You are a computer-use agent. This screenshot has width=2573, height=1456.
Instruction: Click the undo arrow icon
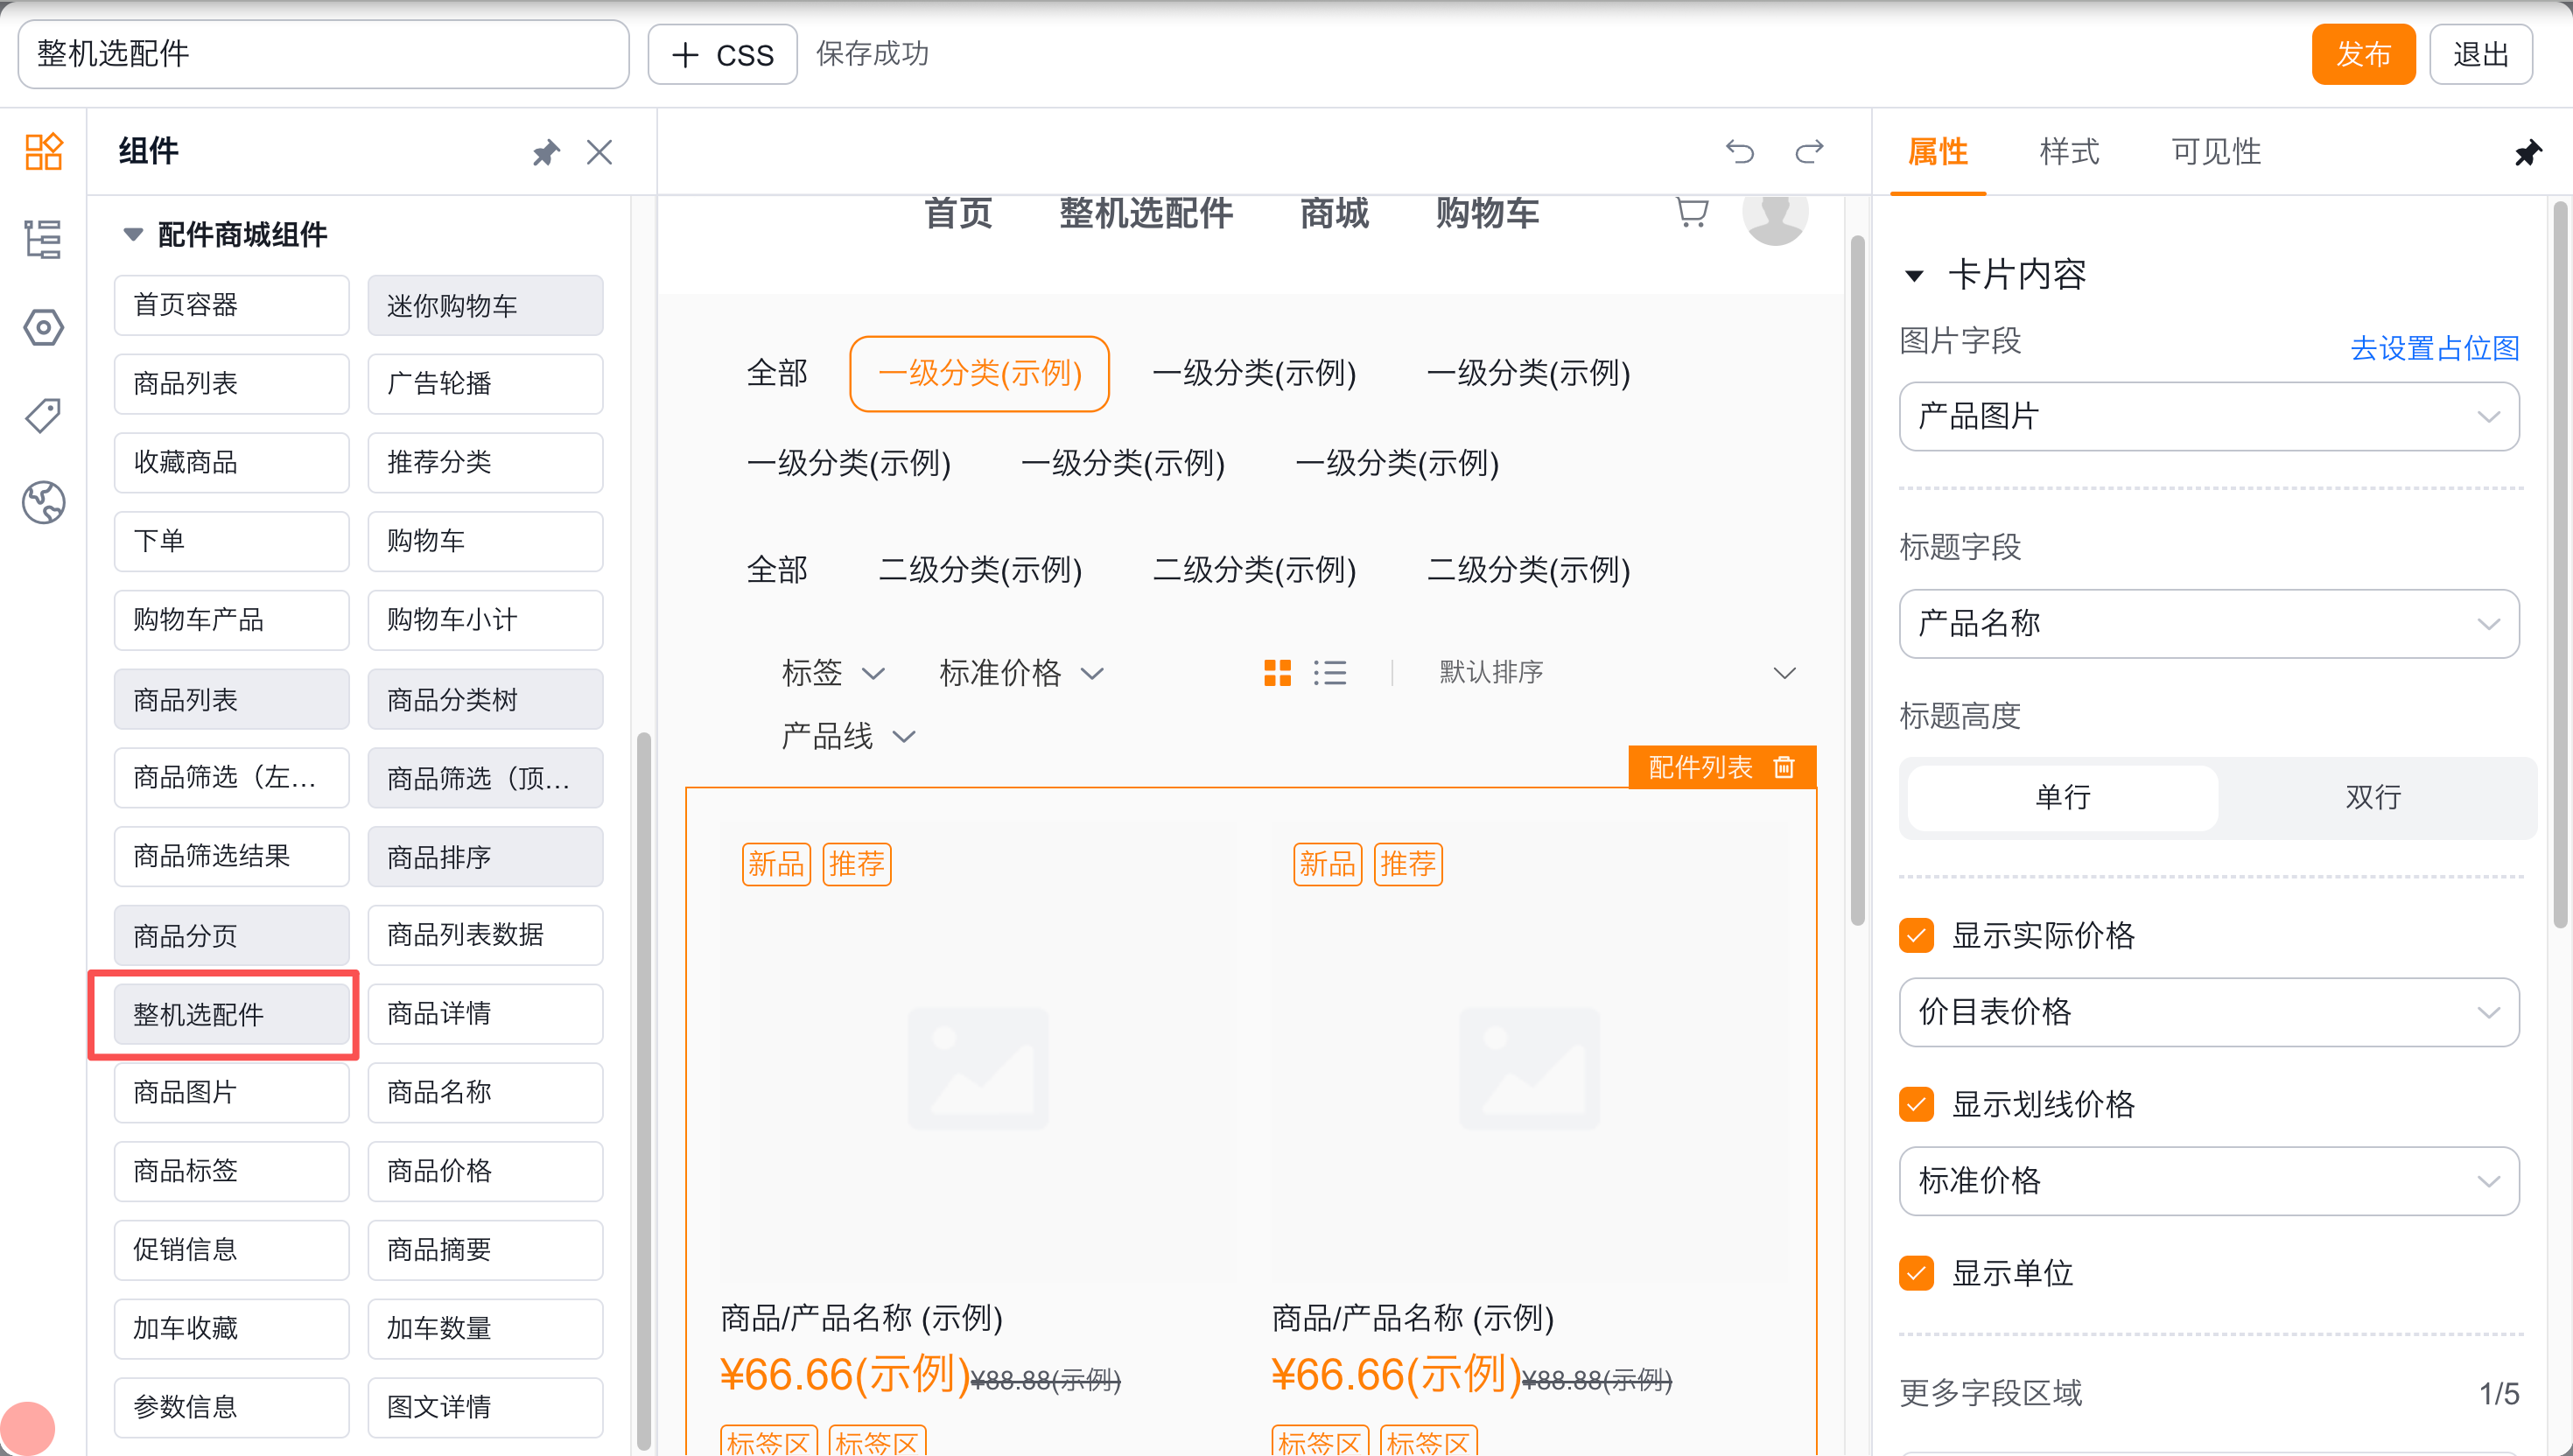(1739, 152)
